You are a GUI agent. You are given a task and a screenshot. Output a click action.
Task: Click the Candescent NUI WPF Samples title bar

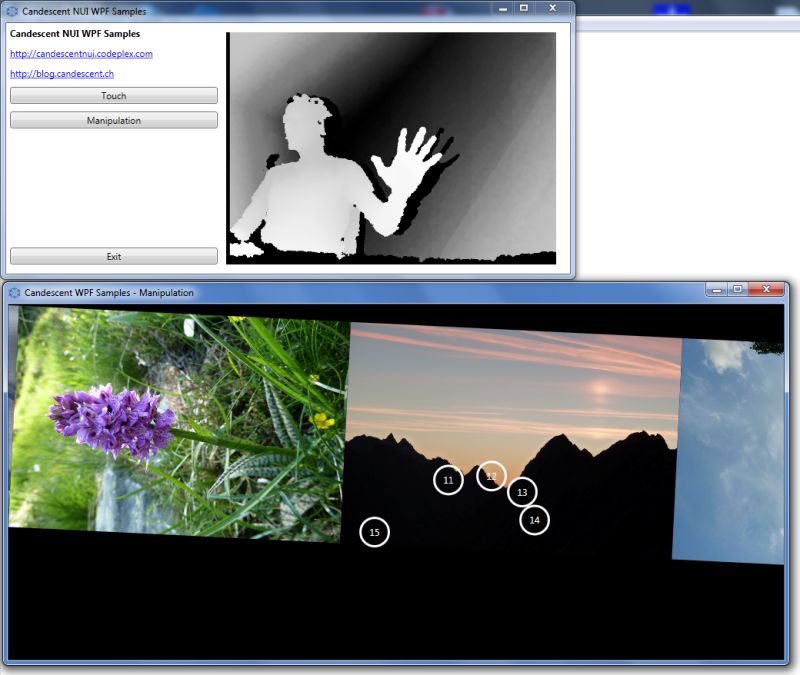(x=250, y=10)
